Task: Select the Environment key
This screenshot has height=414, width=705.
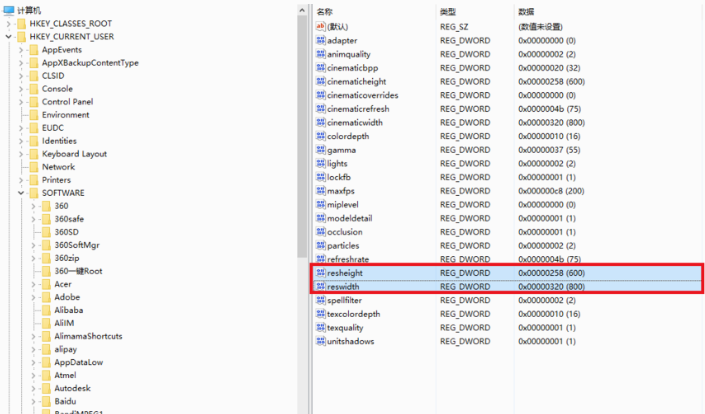Action: tap(66, 115)
